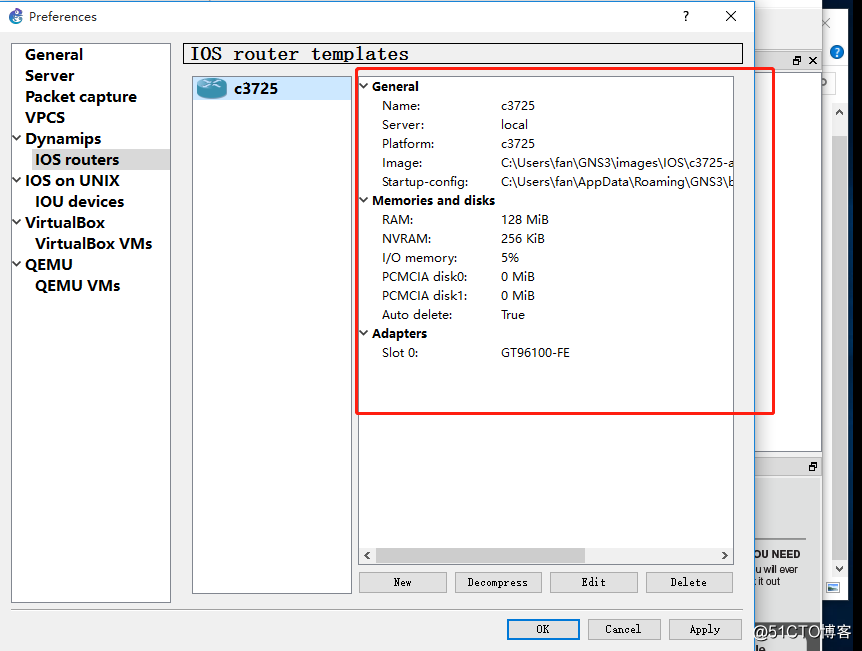This screenshot has width=862, height=651.
Task: Open General preferences page
Action: click(x=54, y=54)
